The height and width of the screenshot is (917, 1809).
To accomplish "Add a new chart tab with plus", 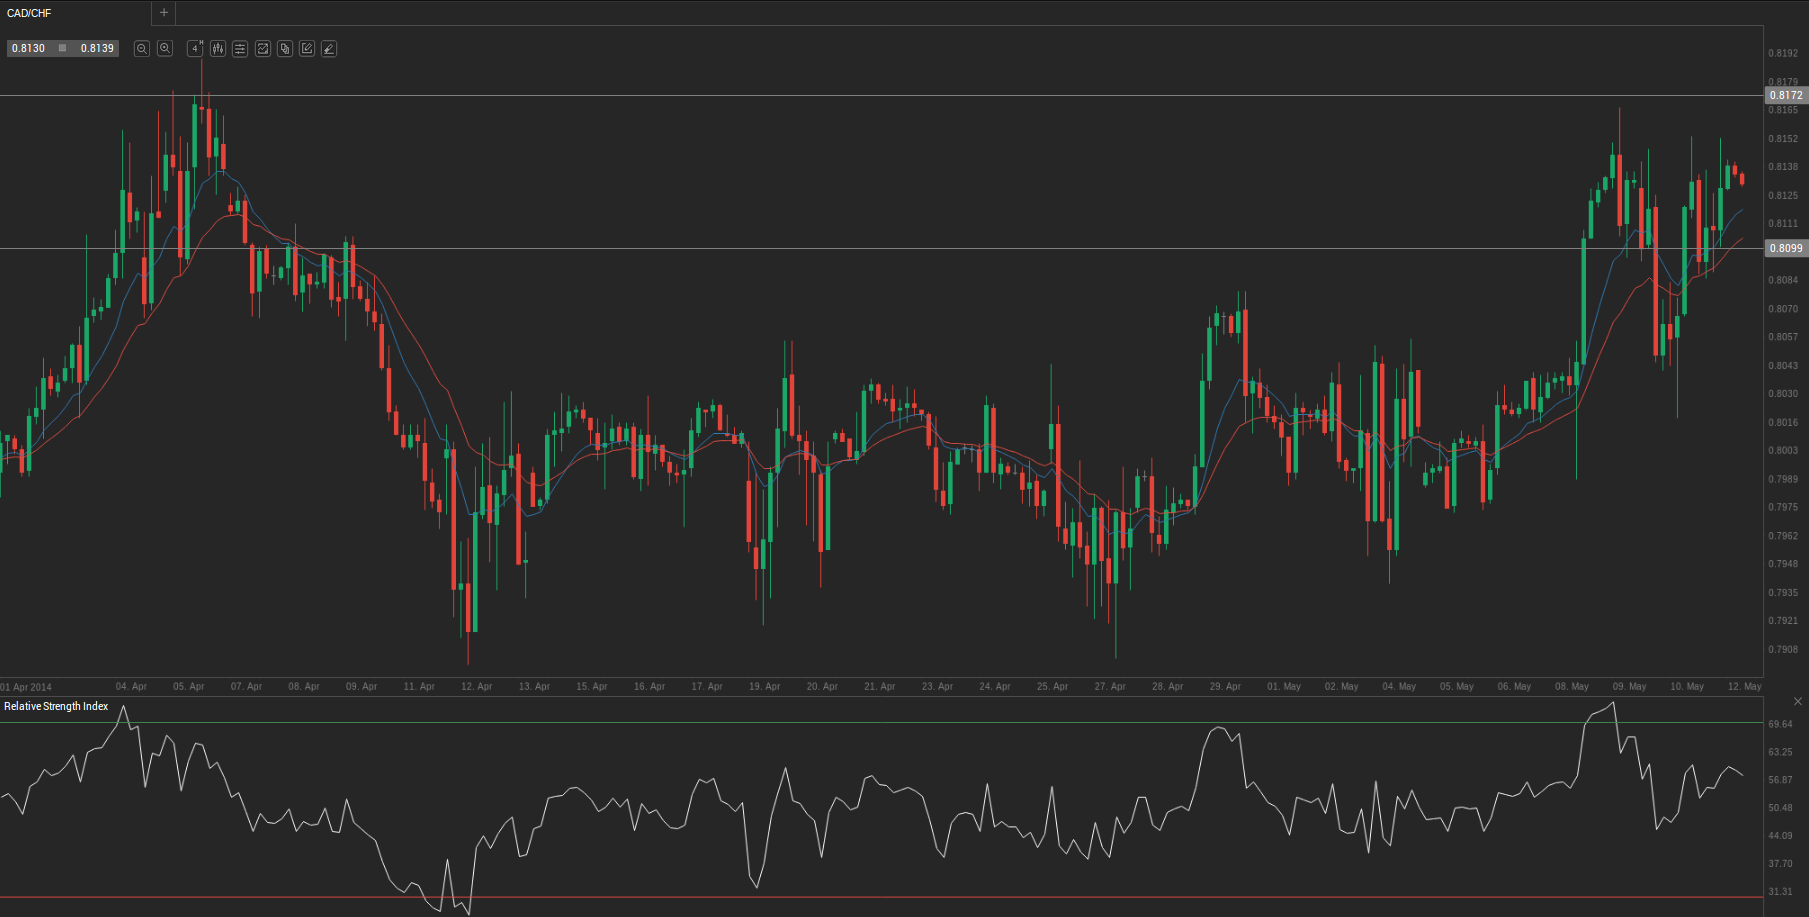I will (164, 13).
